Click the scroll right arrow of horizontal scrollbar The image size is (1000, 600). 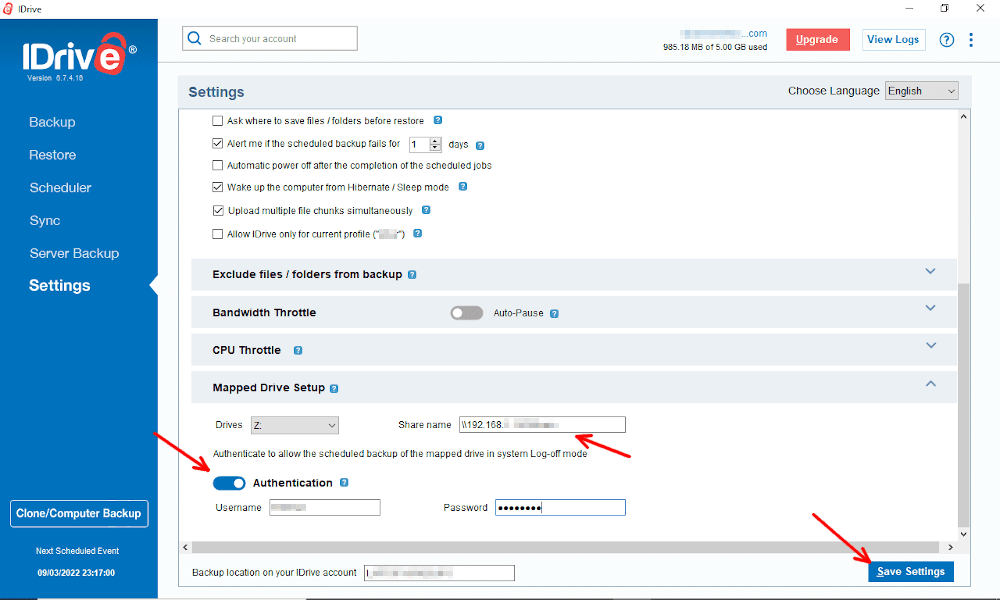pyautogui.click(x=950, y=547)
